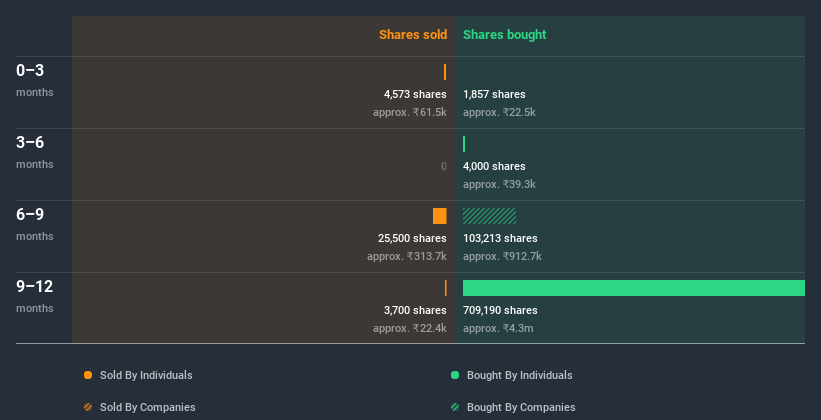Click 'approx. ₹61.5k' sold amount
The height and width of the screenshot is (420, 821).
click(x=410, y=113)
